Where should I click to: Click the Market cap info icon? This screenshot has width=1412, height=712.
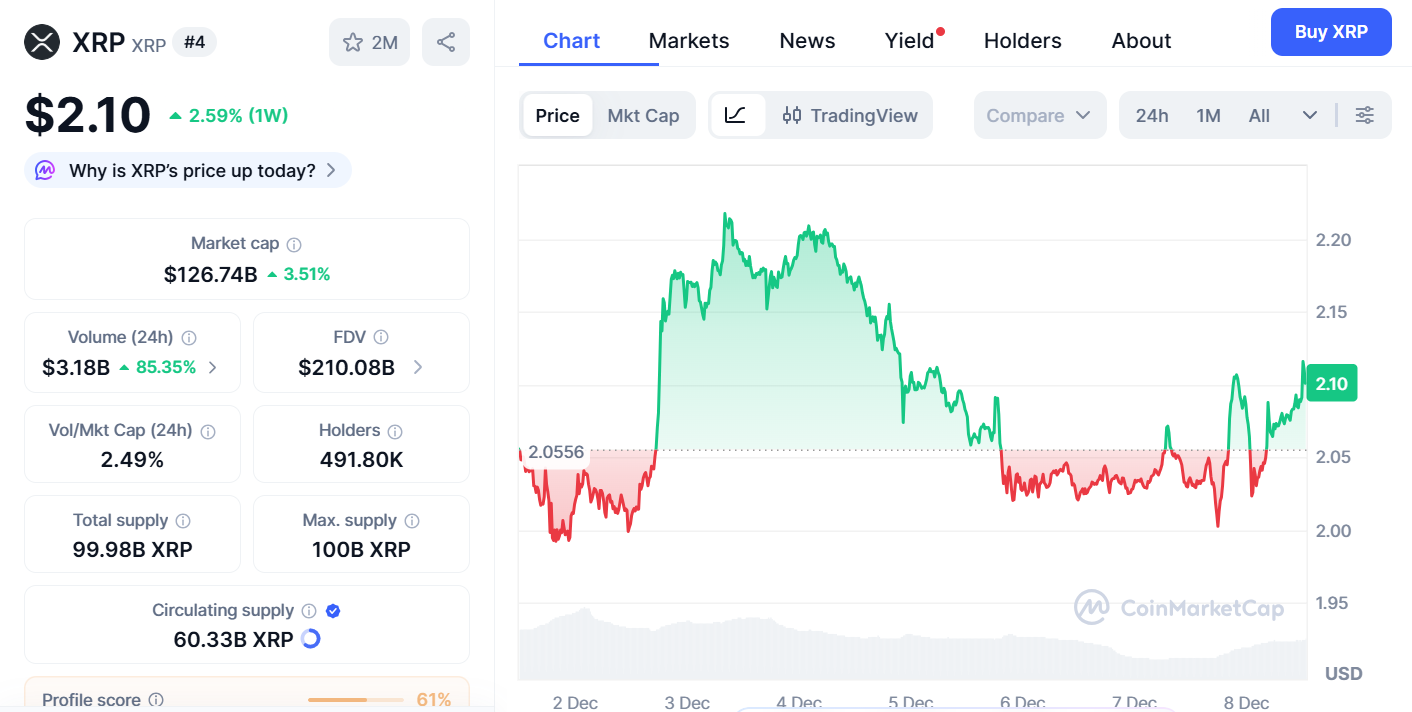pyautogui.click(x=294, y=244)
